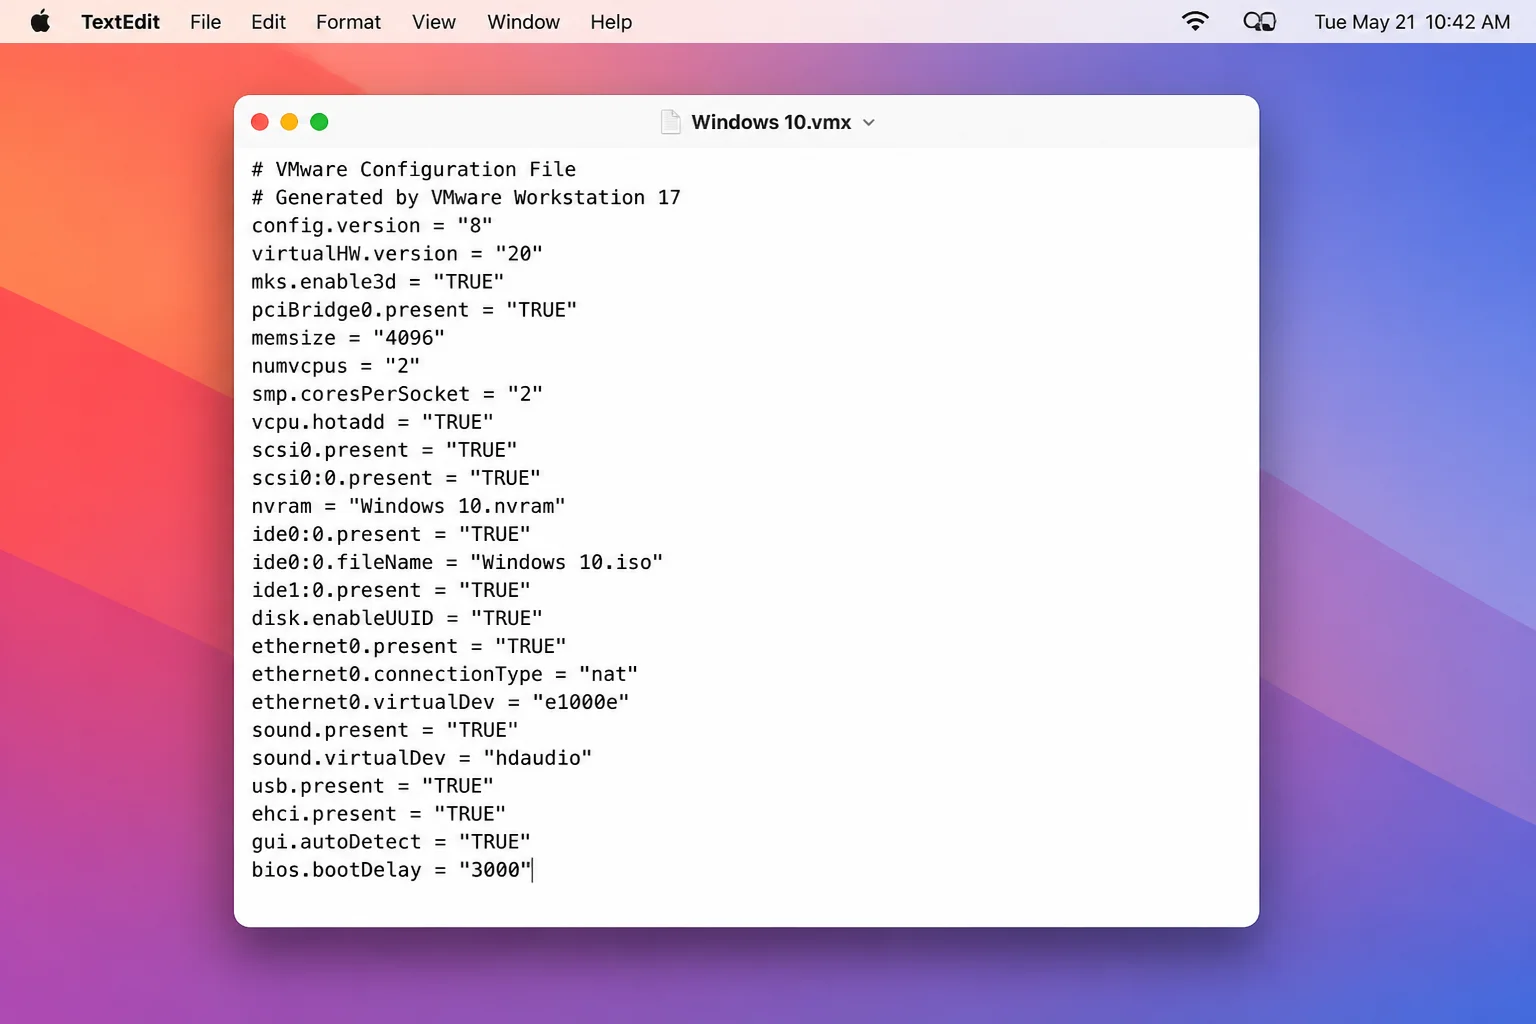Click the ide1:0.present line

[x=391, y=589]
